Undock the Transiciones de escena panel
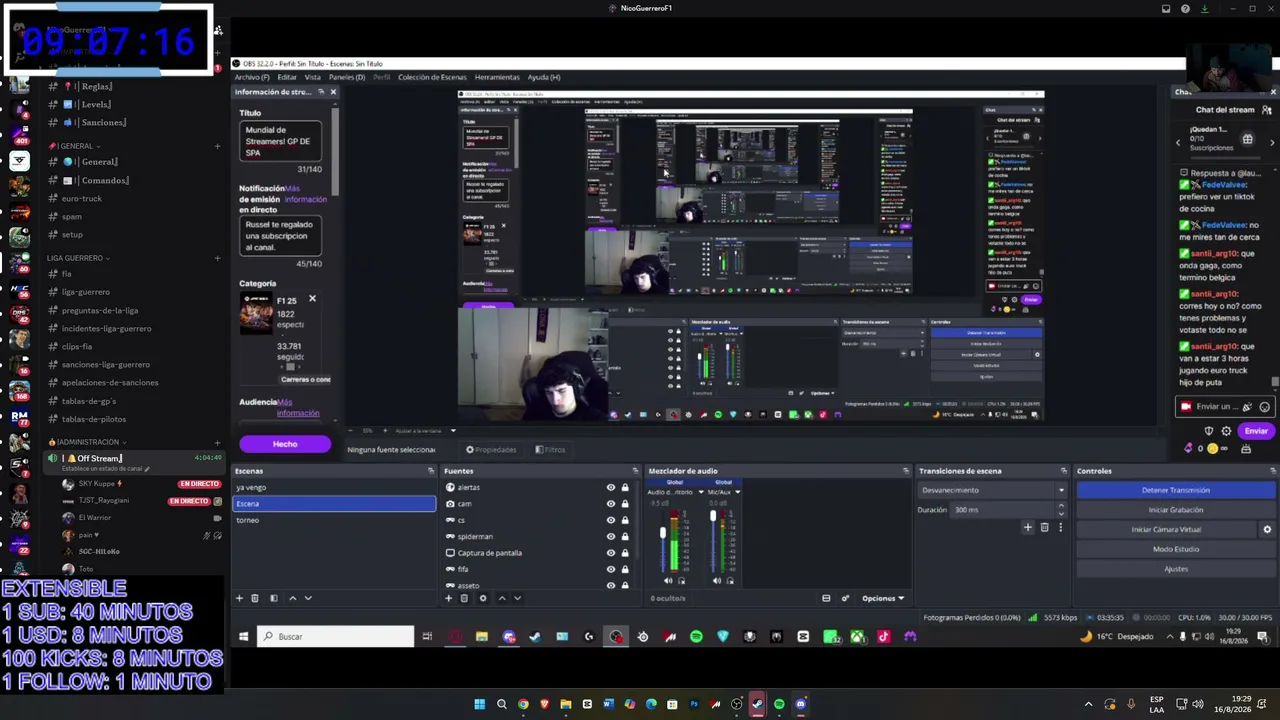The width and height of the screenshot is (1280, 720). click(x=1063, y=471)
